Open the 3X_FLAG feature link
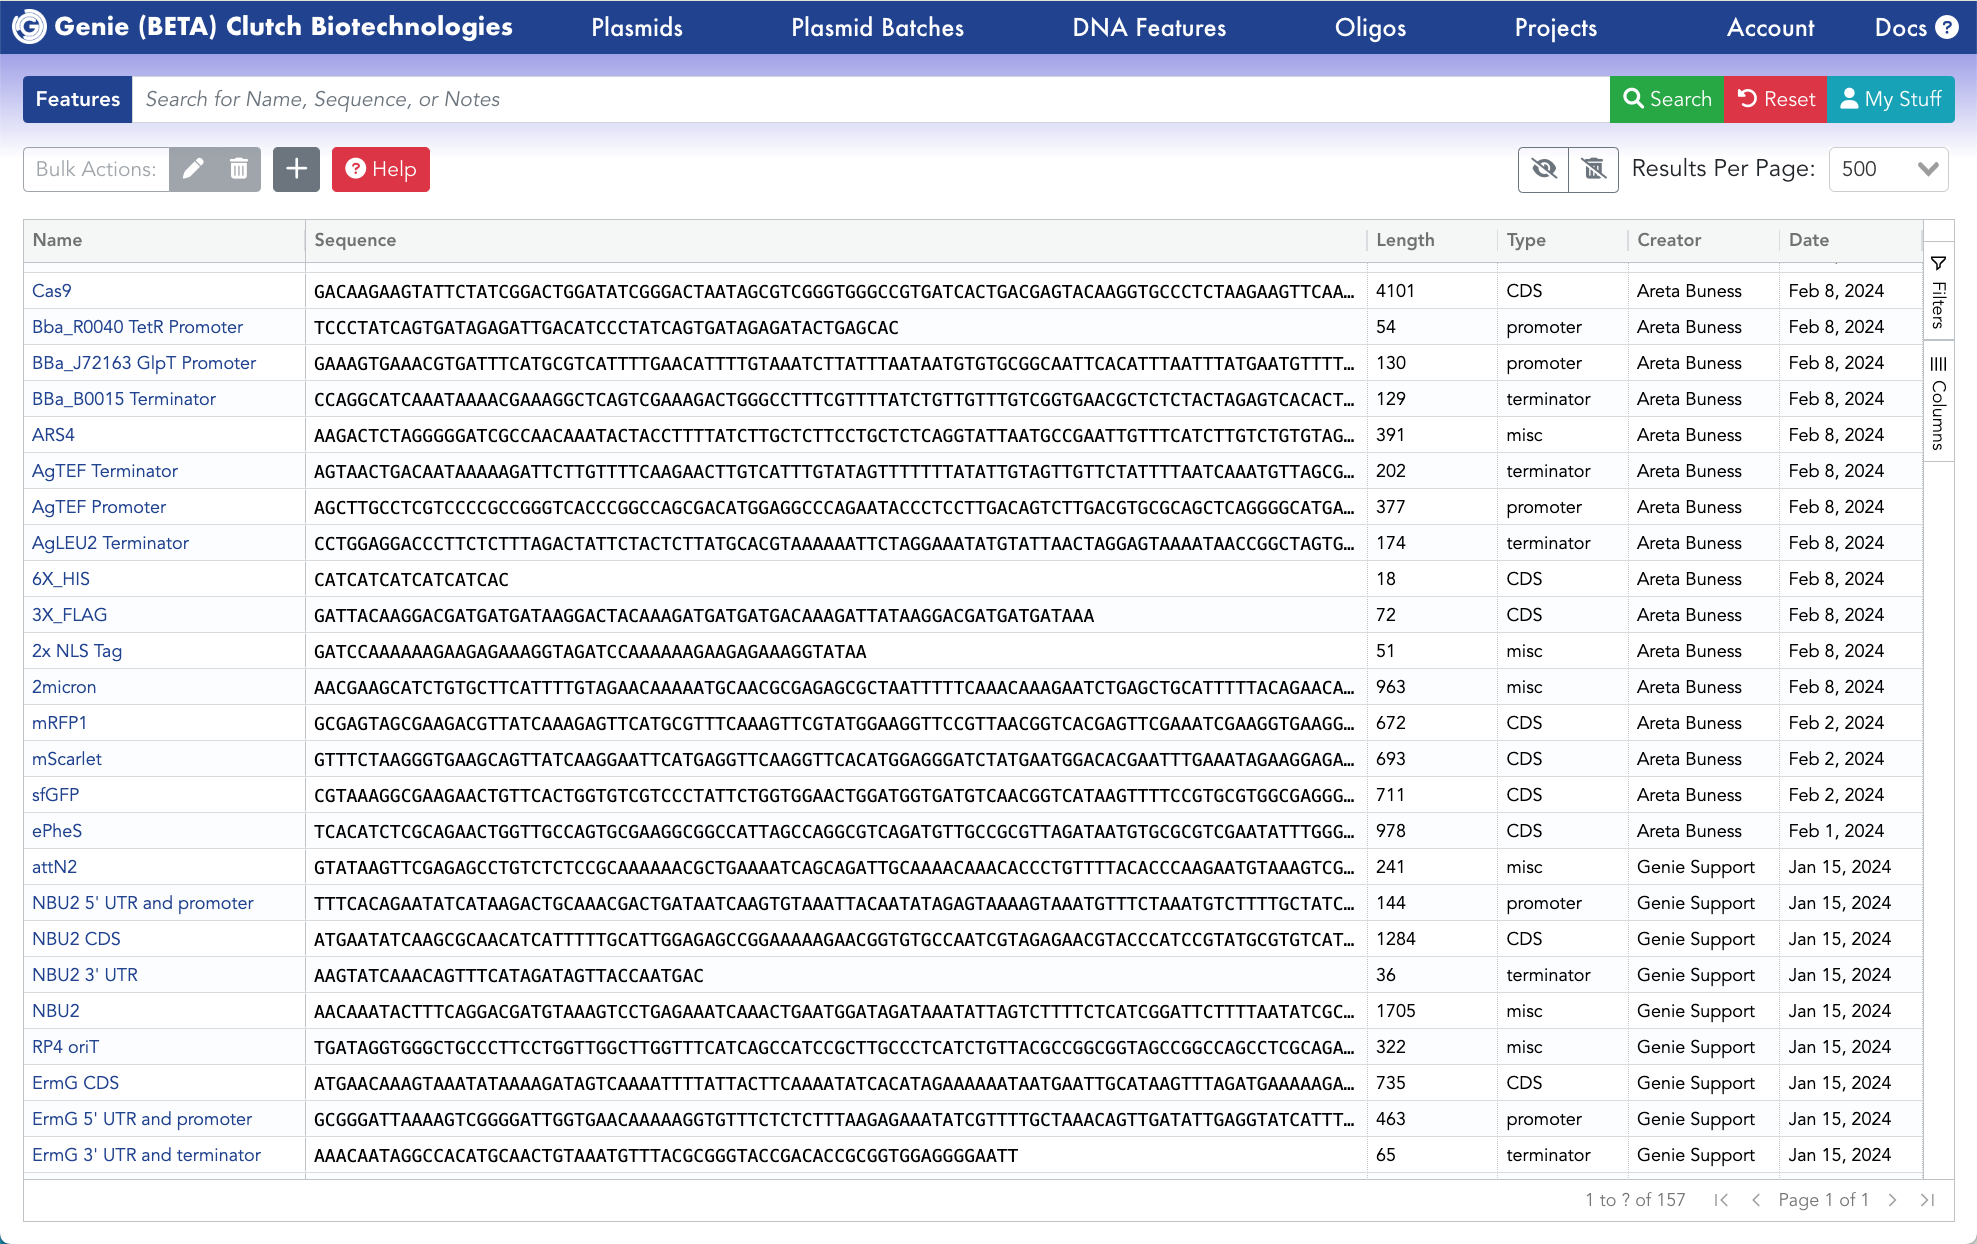Viewport: 1977px width, 1244px height. click(69, 615)
